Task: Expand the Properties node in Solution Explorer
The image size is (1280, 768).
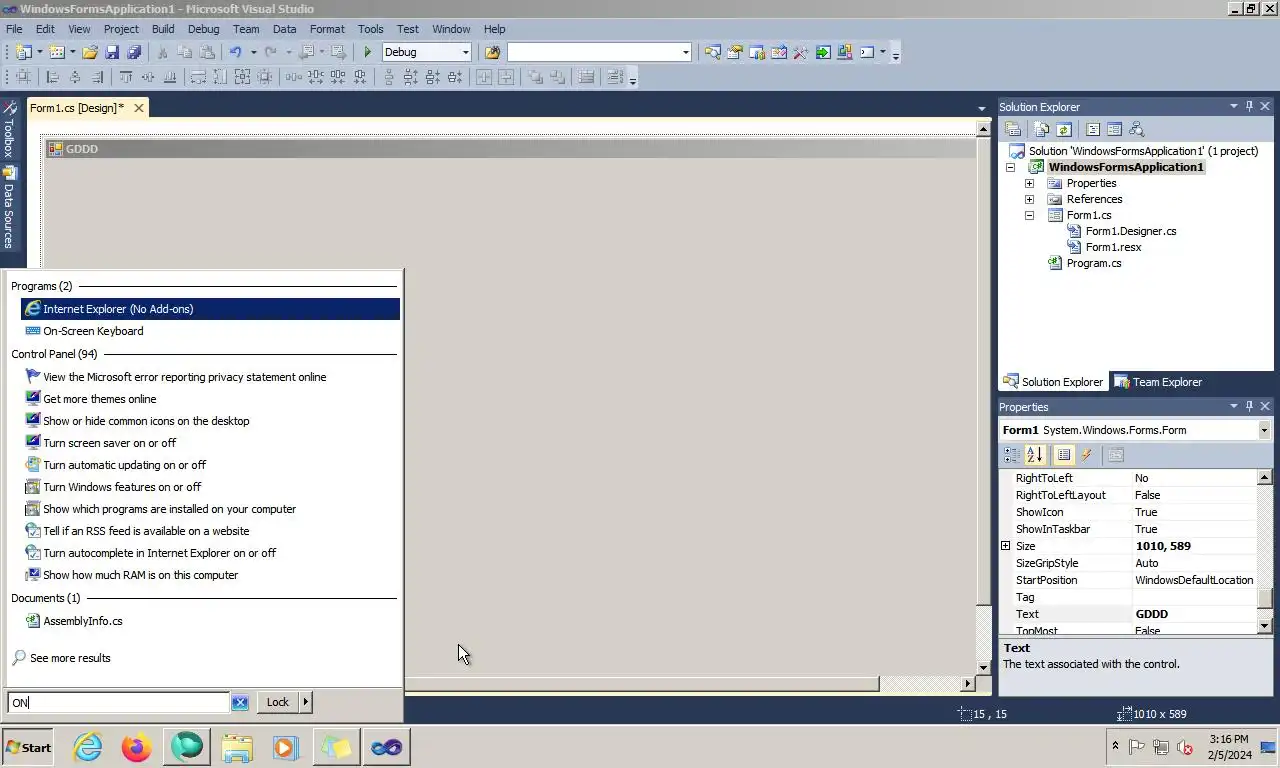Action: (1029, 183)
